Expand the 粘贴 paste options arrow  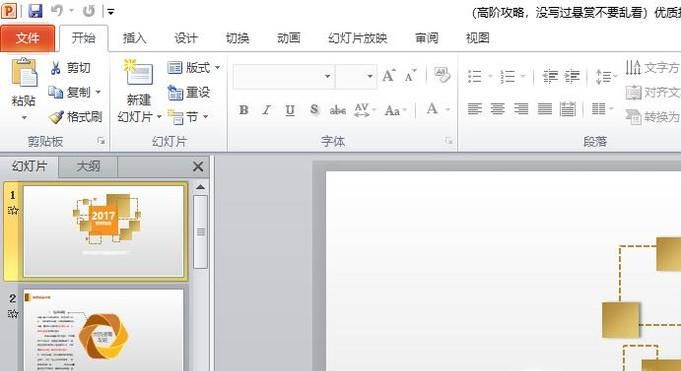click(24, 118)
